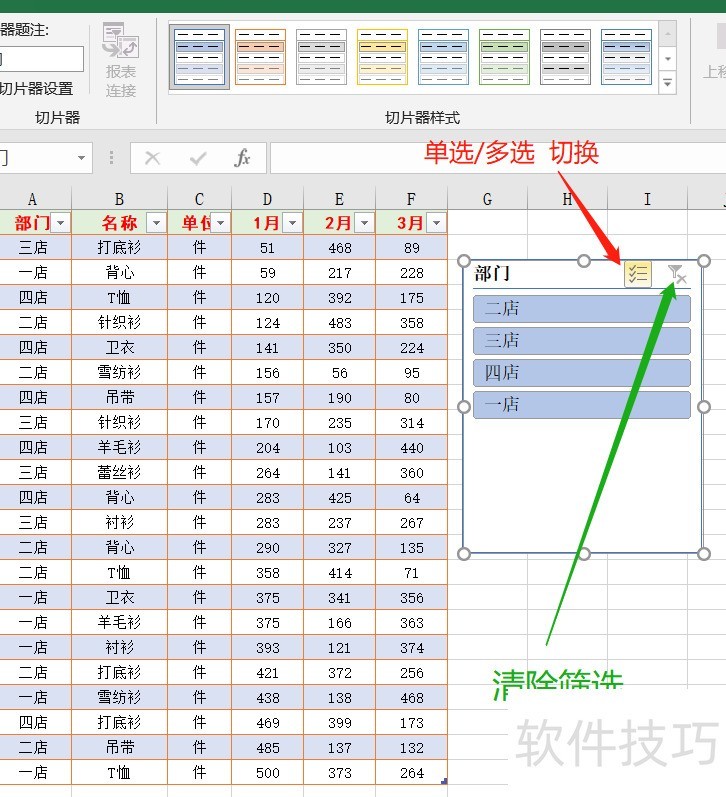Select column C header
This screenshot has width=726, height=797.
click(x=199, y=199)
